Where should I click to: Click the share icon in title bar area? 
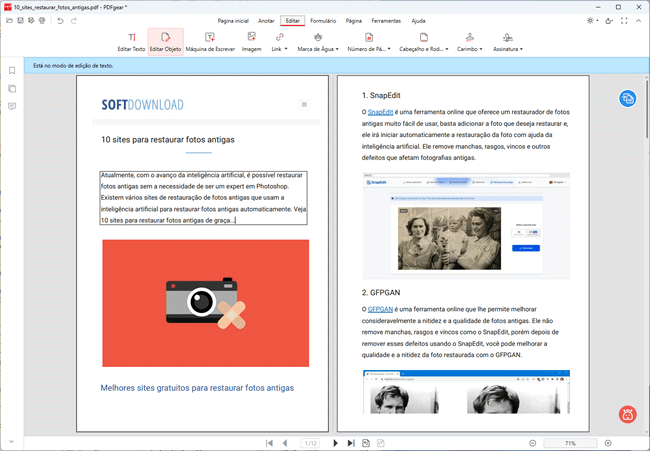tap(609, 21)
